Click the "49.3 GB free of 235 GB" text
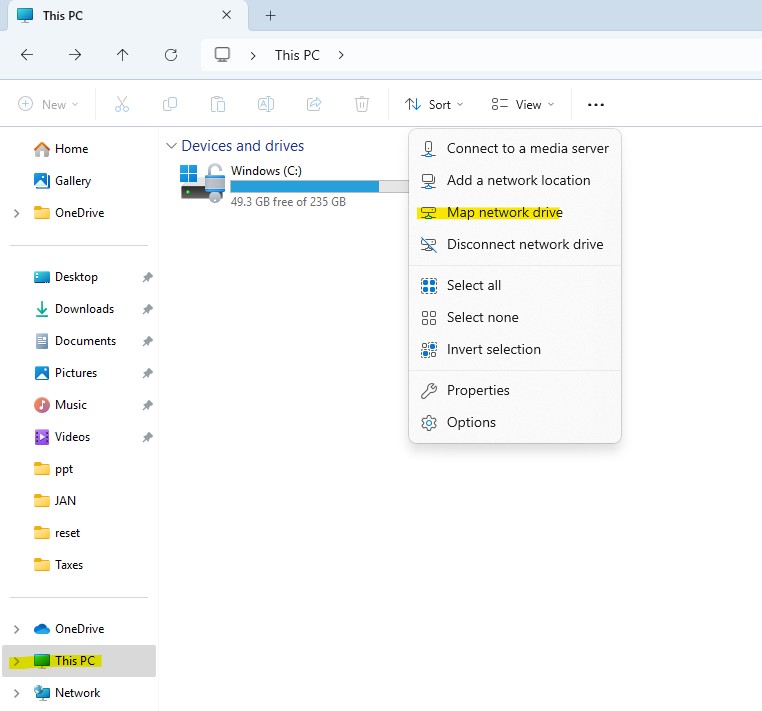Screen dimensions: 762x711 (288, 202)
